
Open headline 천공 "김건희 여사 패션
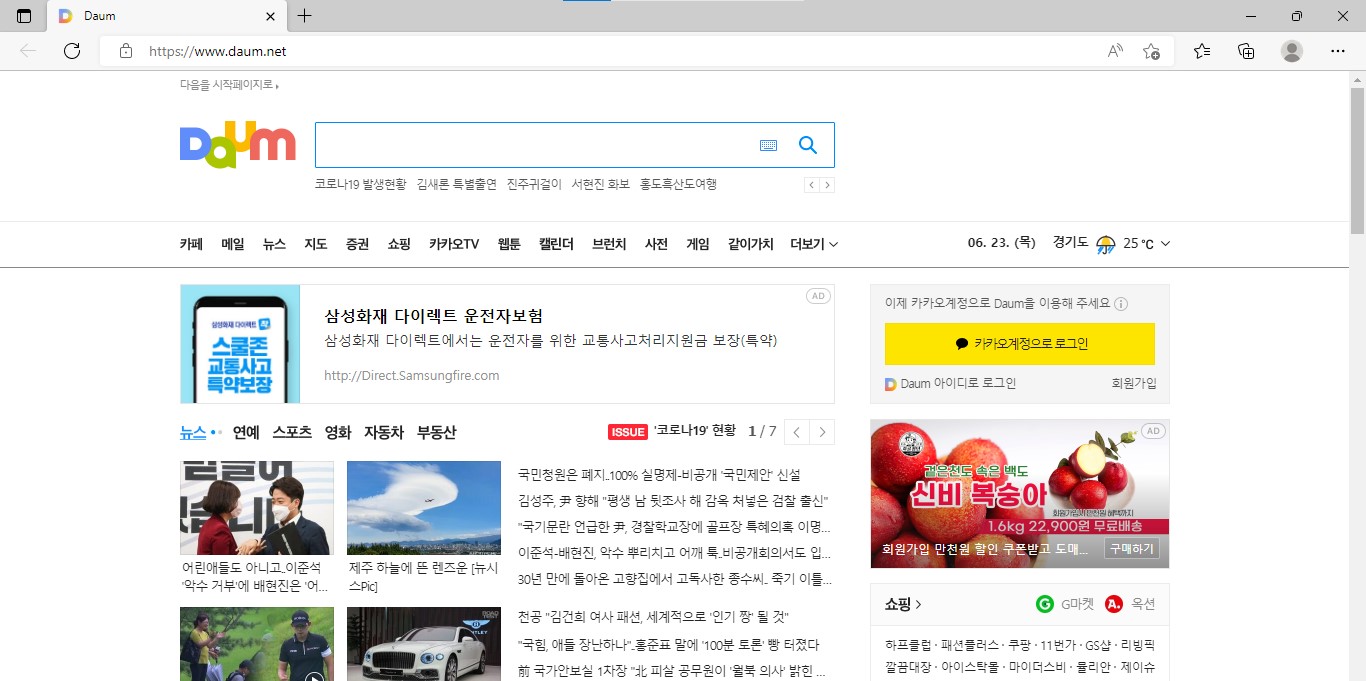[653, 617]
